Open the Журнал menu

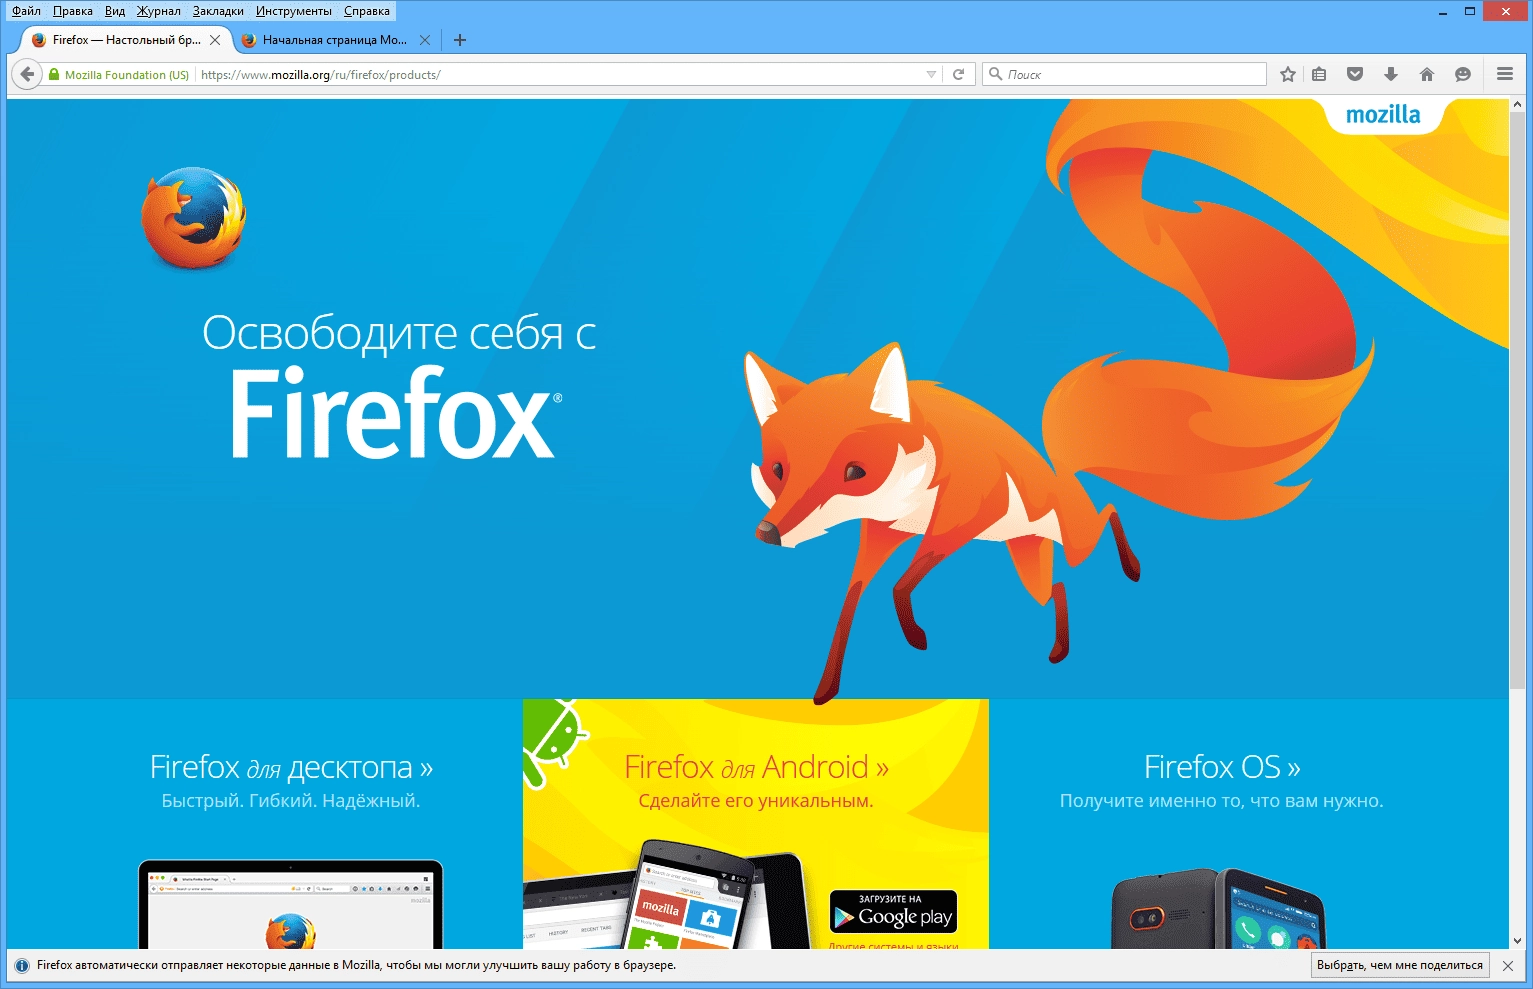159,11
